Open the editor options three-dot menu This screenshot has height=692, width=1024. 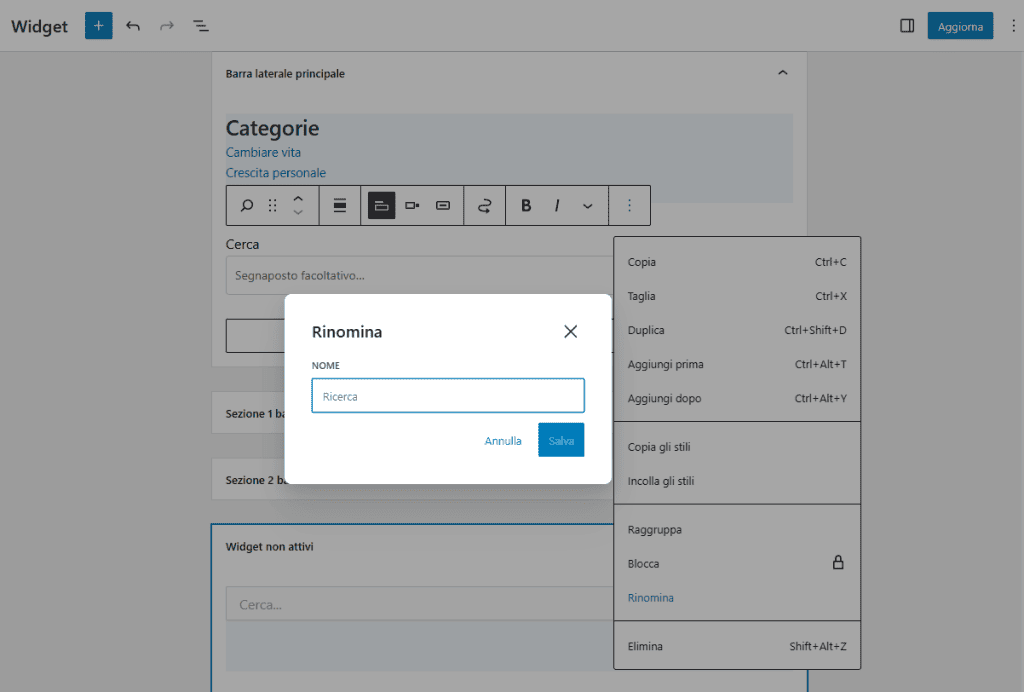(x=1013, y=26)
